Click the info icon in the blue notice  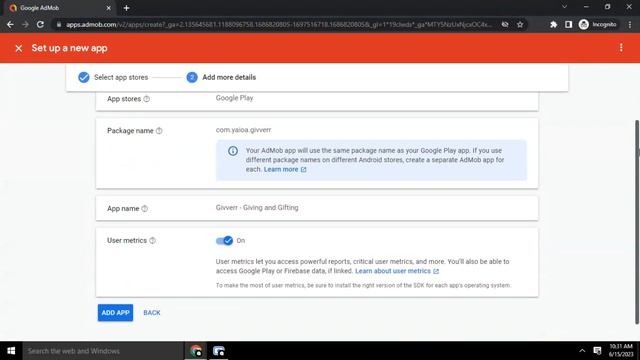coord(233,151)
